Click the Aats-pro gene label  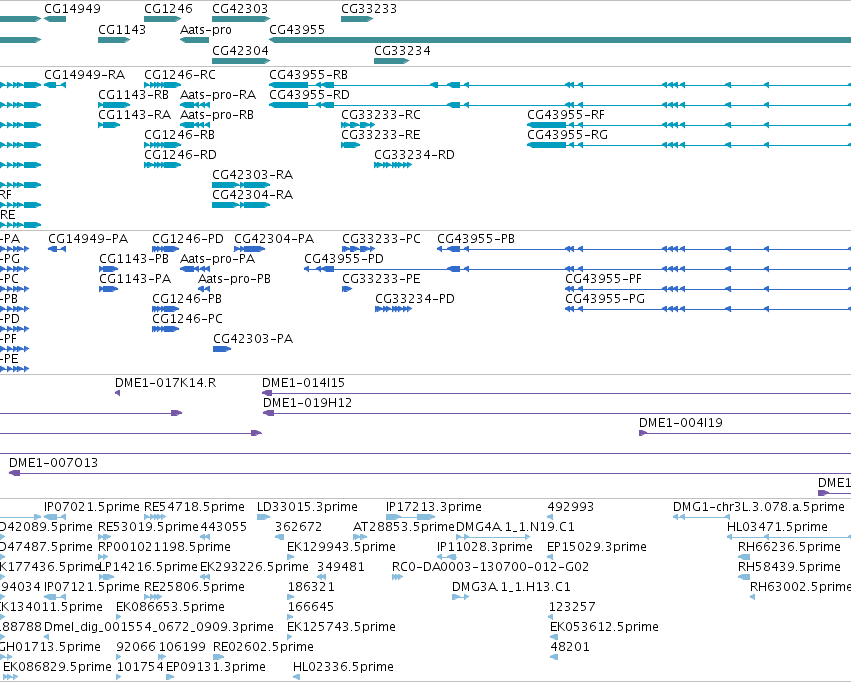coord(206,29)
